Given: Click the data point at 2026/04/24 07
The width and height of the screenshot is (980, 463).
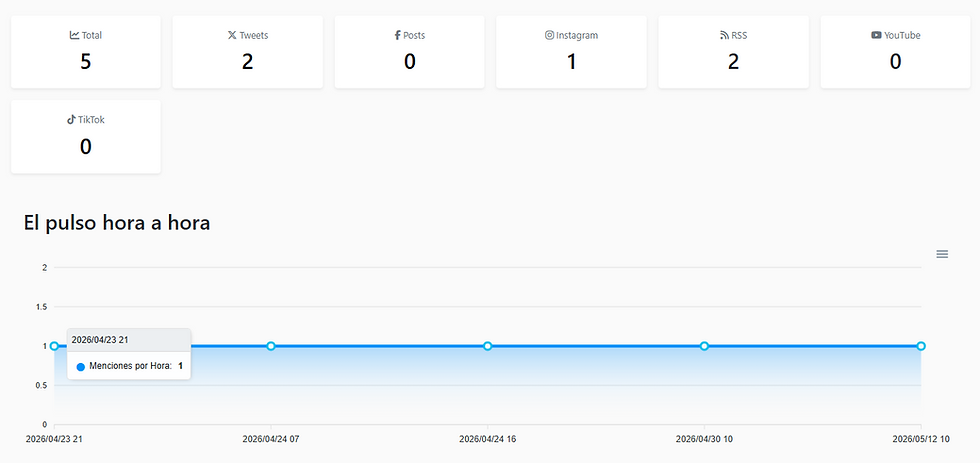Looking at the screenshot, I should pos(271,346).
